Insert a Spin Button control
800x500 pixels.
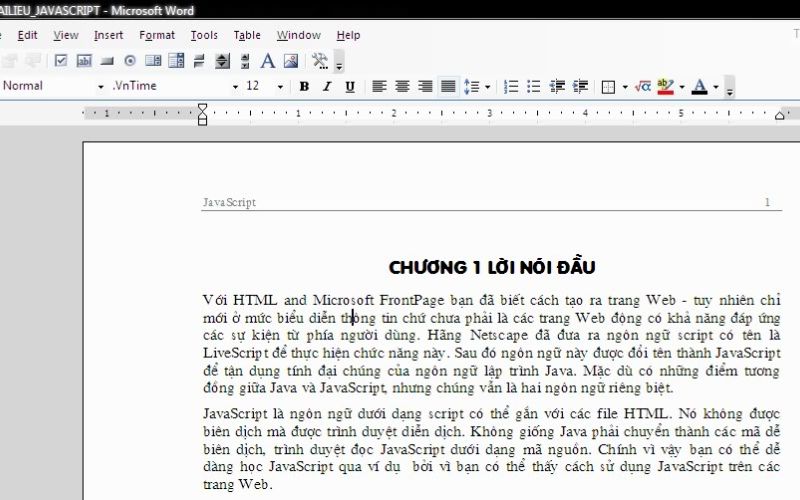222,61
